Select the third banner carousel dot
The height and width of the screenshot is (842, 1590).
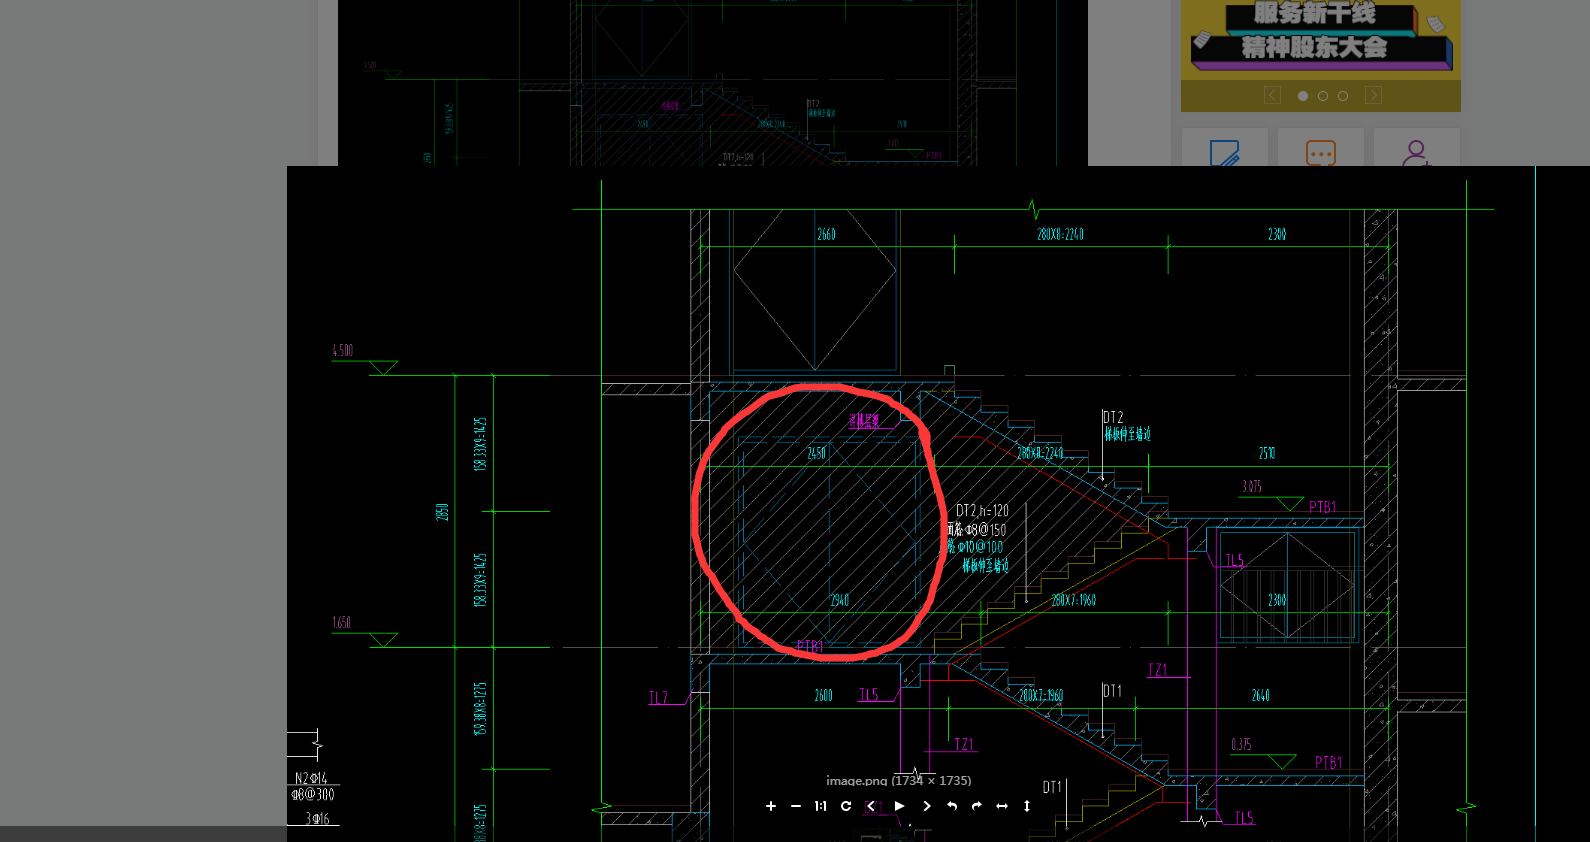[x=1343, y=96]
